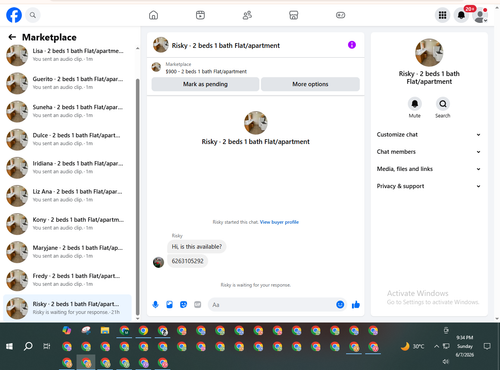
Task: Open the Lisa conversation
Action: tap(67, 55)
